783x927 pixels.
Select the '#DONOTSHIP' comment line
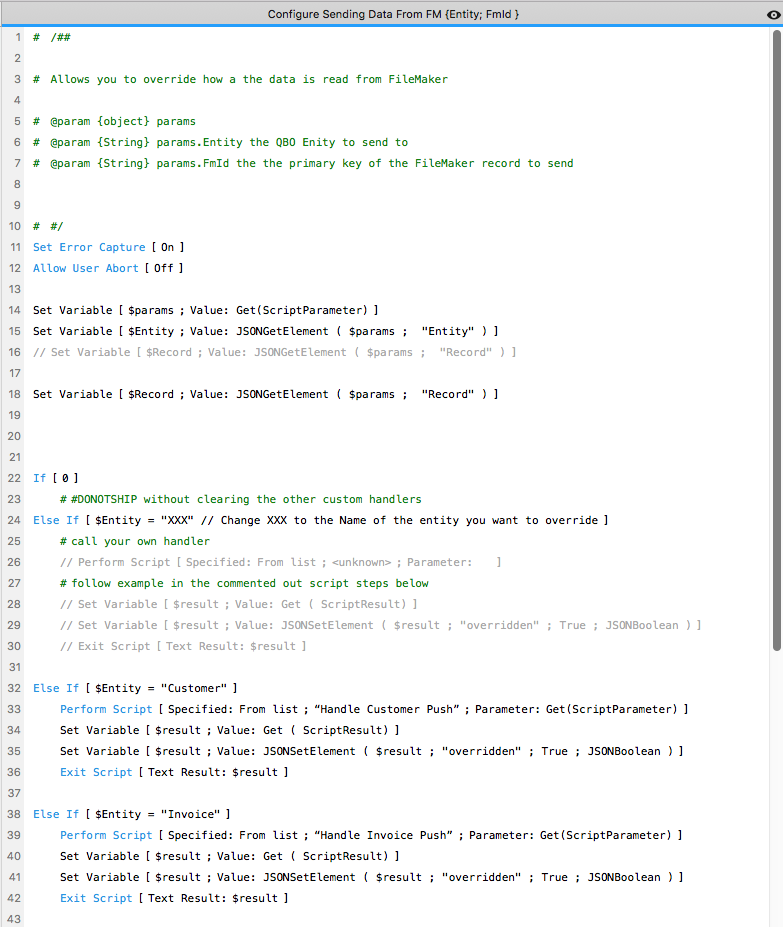(x=241, y=499)
